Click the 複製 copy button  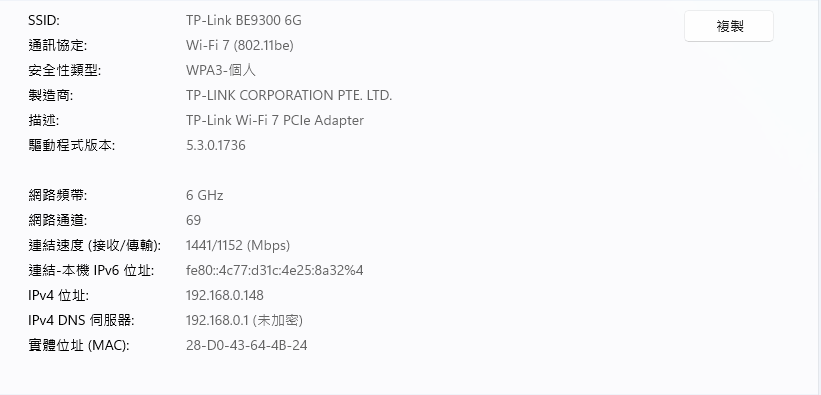point(729,26)
